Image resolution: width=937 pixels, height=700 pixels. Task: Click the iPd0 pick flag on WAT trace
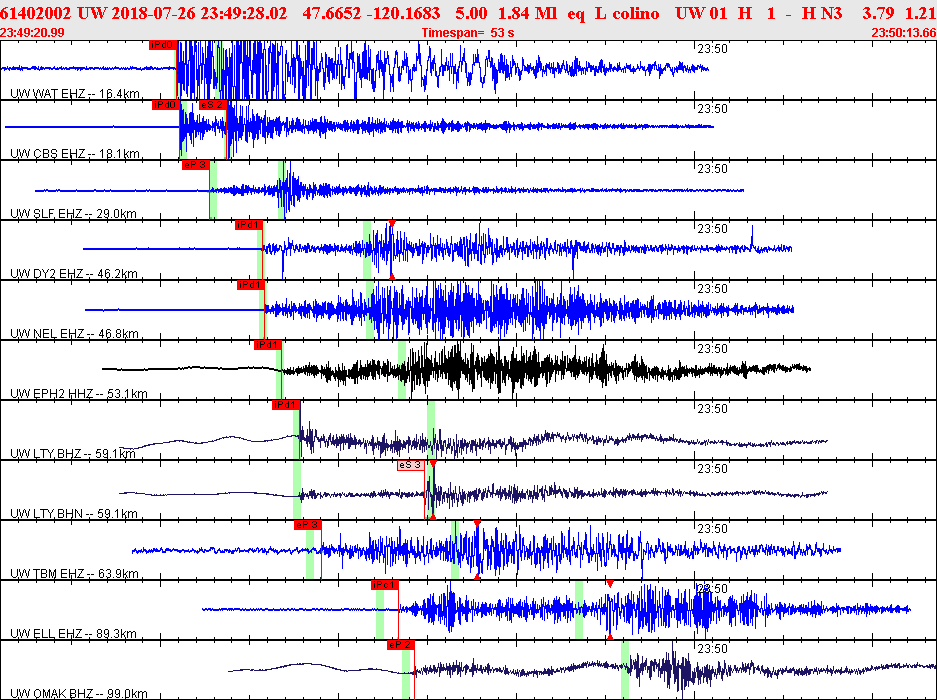(x=163, y=45)
